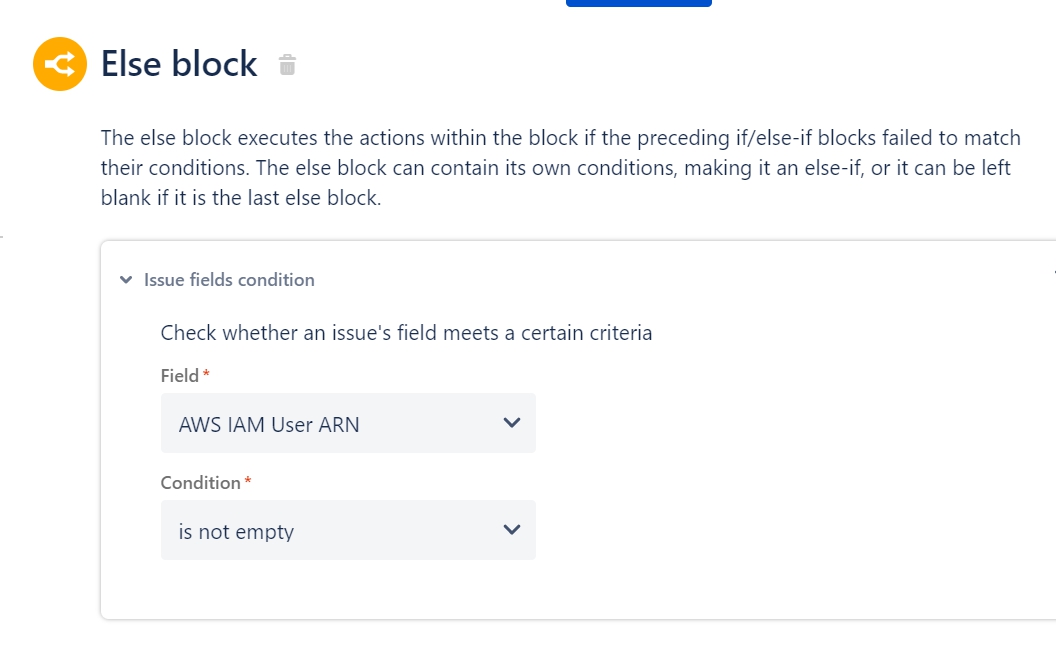1056x656 pixels.
Task: Click the else block description paragraph
Action: tap(561, 168)
